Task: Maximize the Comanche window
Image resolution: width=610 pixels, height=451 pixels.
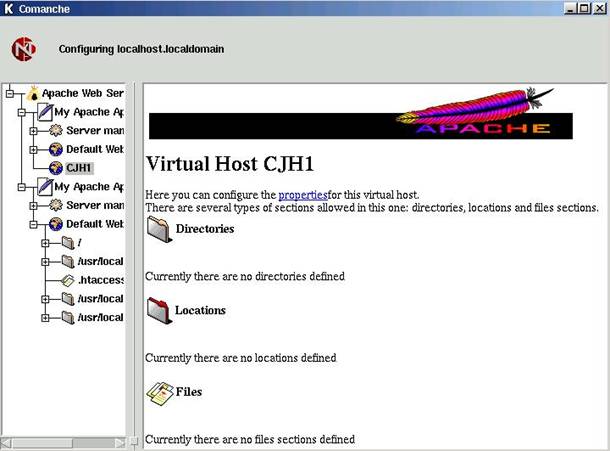Action: point(584,9)
